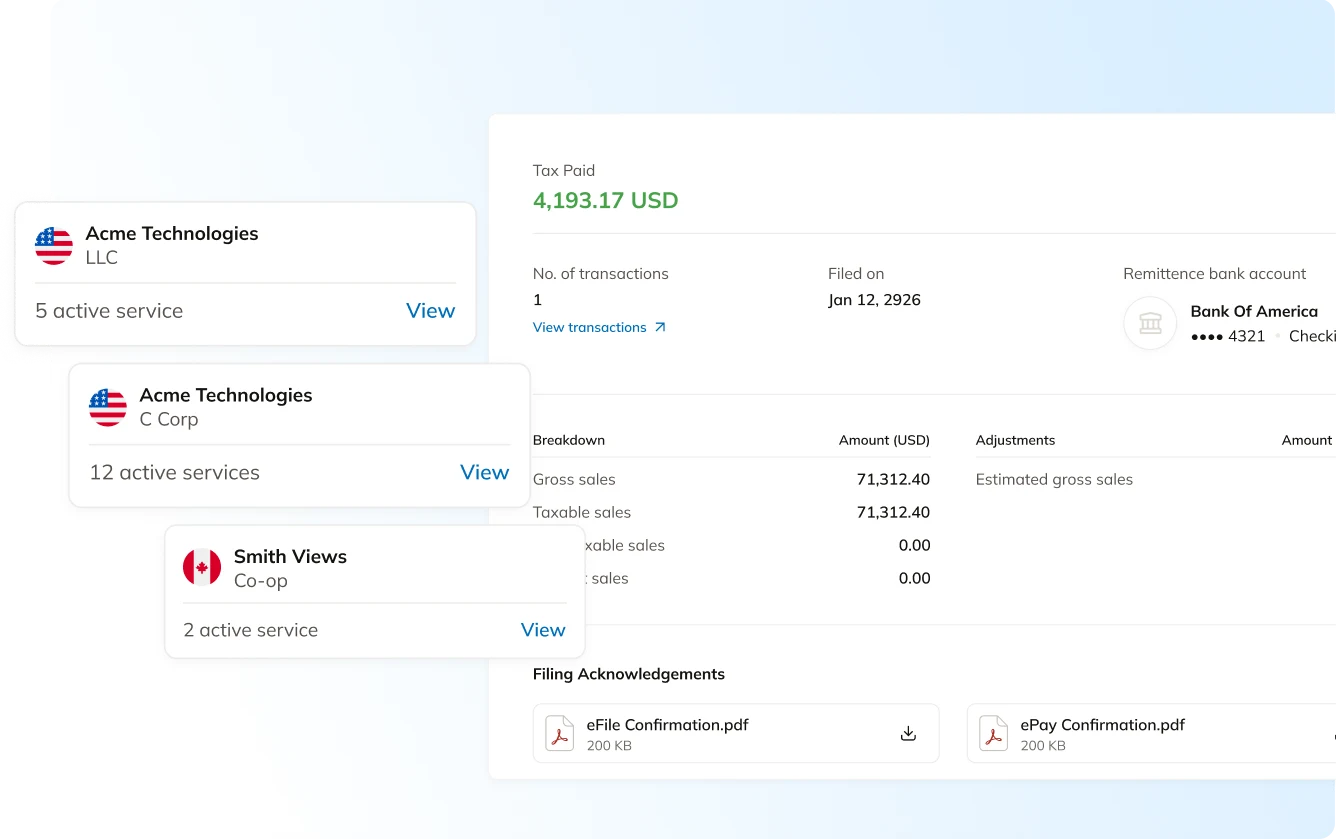This screenshot has width=1336, height=840.
Task: Select the Acme Technologies LLC card title
Action: pos(172,233)
